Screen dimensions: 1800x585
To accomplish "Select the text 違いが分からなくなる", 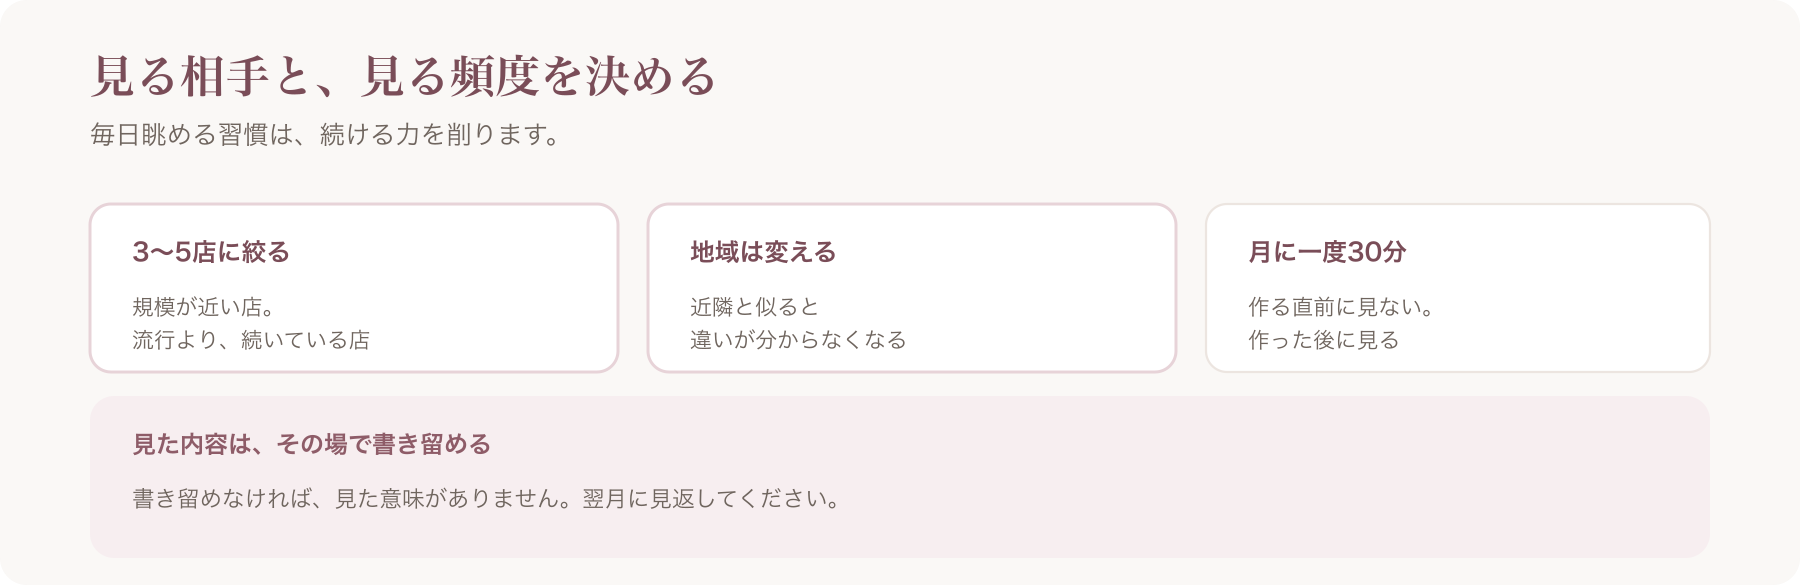I will (798, 340).
